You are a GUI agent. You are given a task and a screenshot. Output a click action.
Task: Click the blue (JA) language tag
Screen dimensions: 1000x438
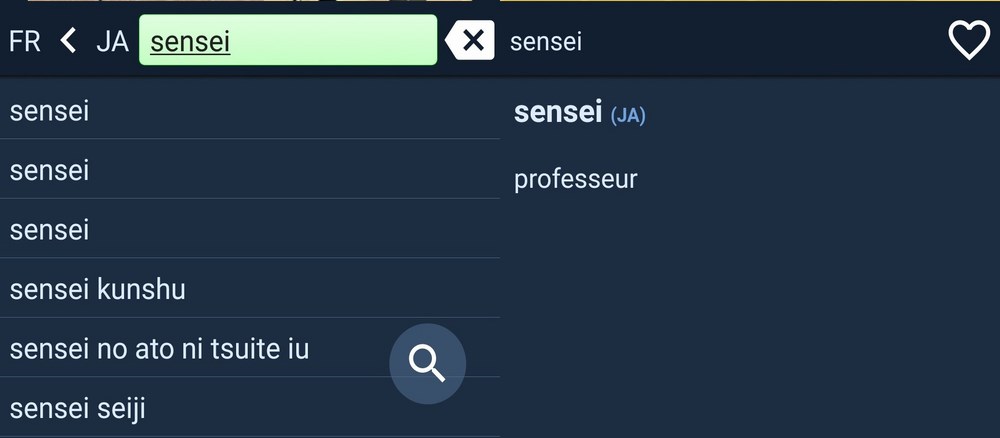click(x=628, y=116)
